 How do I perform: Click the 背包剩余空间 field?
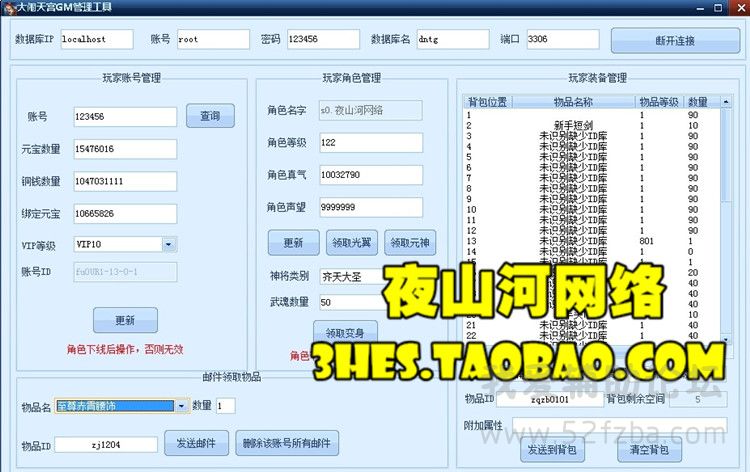pos(698,399)
